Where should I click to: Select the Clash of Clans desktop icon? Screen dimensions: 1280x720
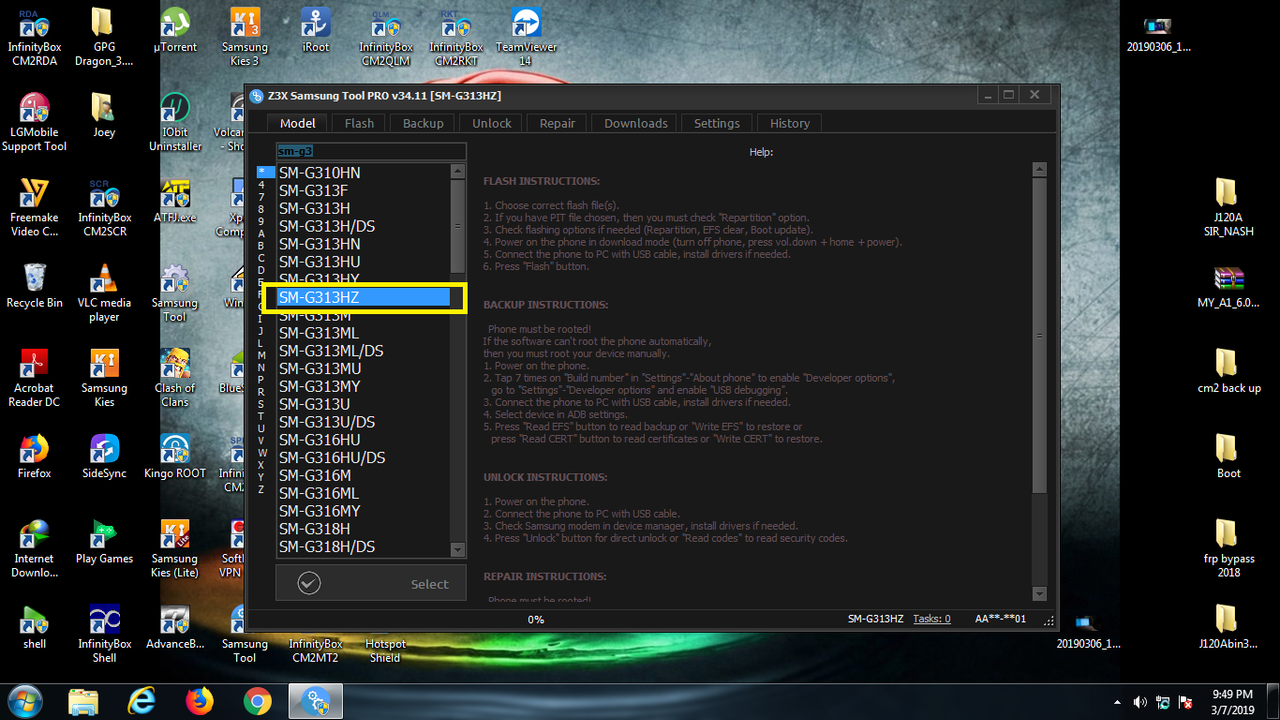click(175, 378)
